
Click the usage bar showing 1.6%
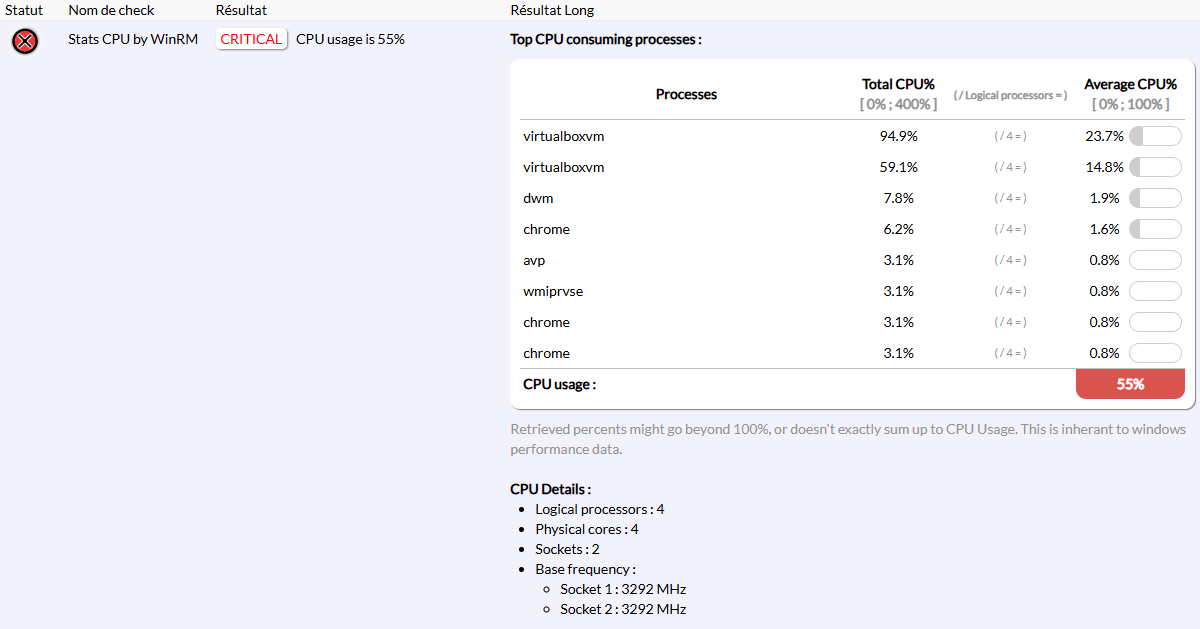click(1155, 229)
